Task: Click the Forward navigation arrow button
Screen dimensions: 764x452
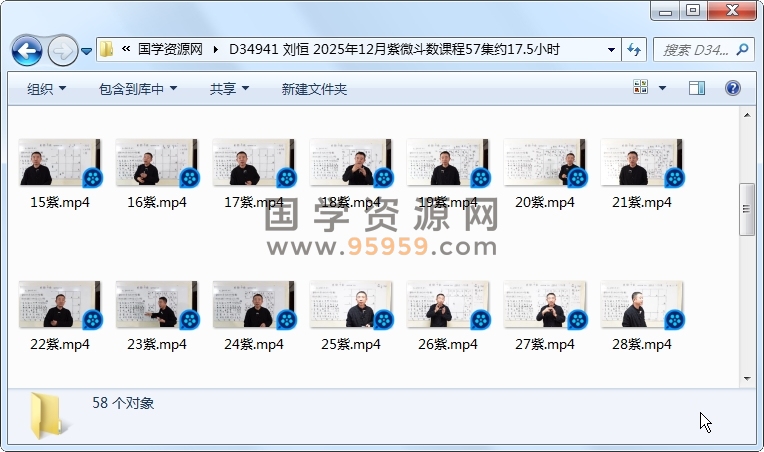Action: [x=62, y=49]
